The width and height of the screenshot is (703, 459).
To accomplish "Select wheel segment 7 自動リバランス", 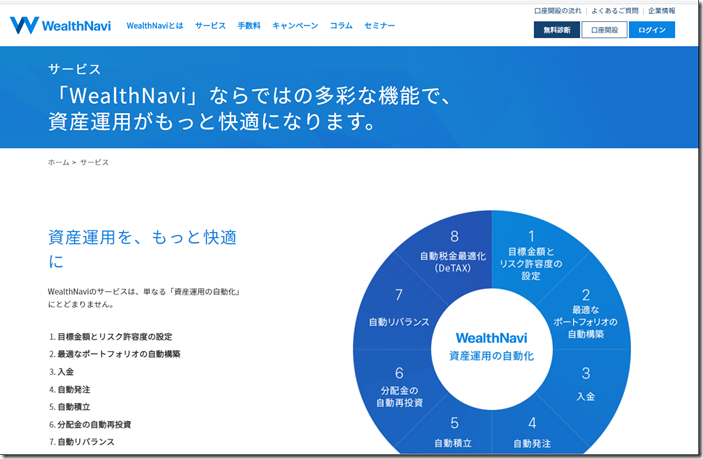I will coord(398,310).
